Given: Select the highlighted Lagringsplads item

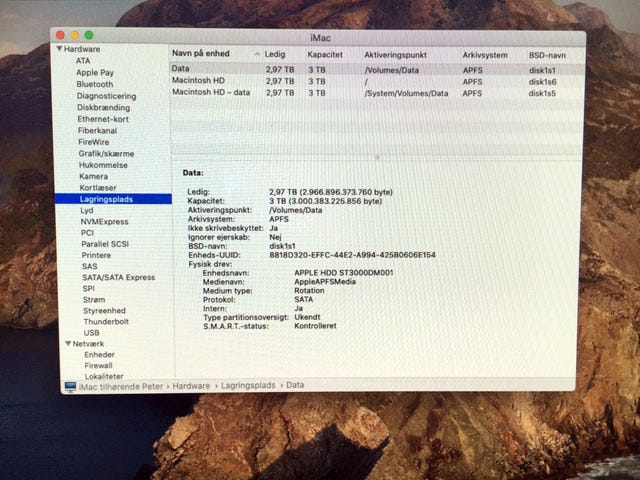Looking at the screenshot, I should [x=113, y=199].
